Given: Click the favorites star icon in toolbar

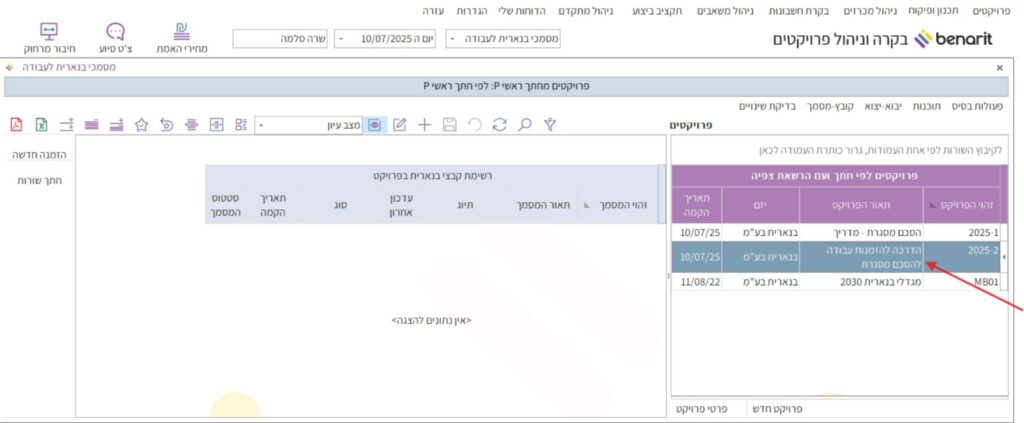Looking at the screenshot, I should (142, 125).
